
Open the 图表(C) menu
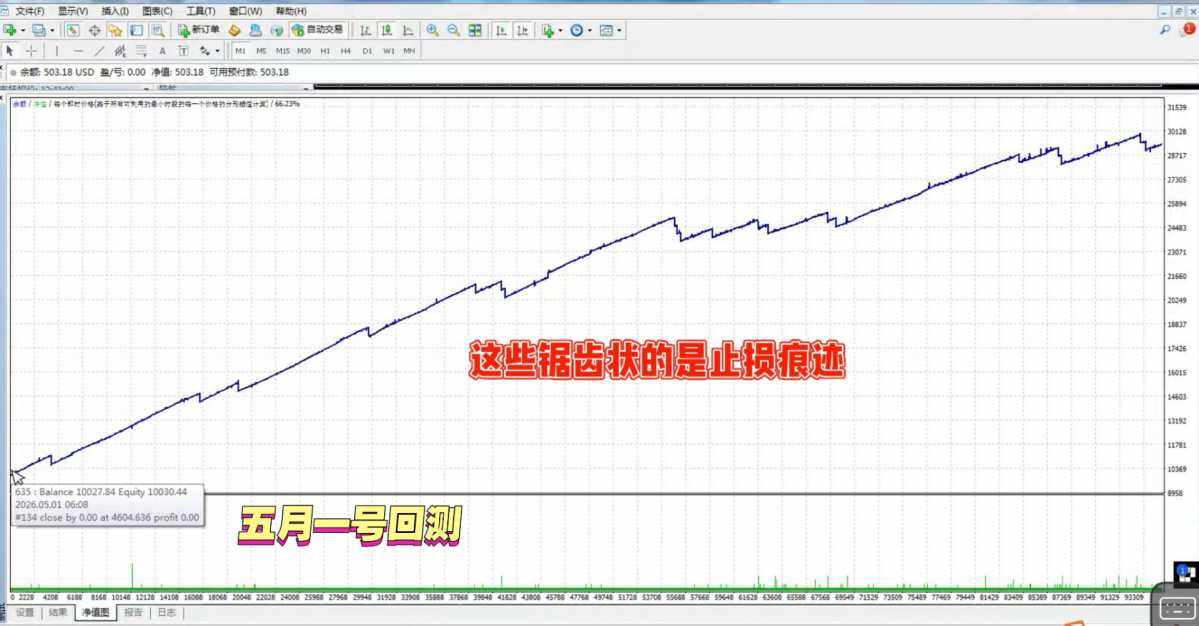157,11
